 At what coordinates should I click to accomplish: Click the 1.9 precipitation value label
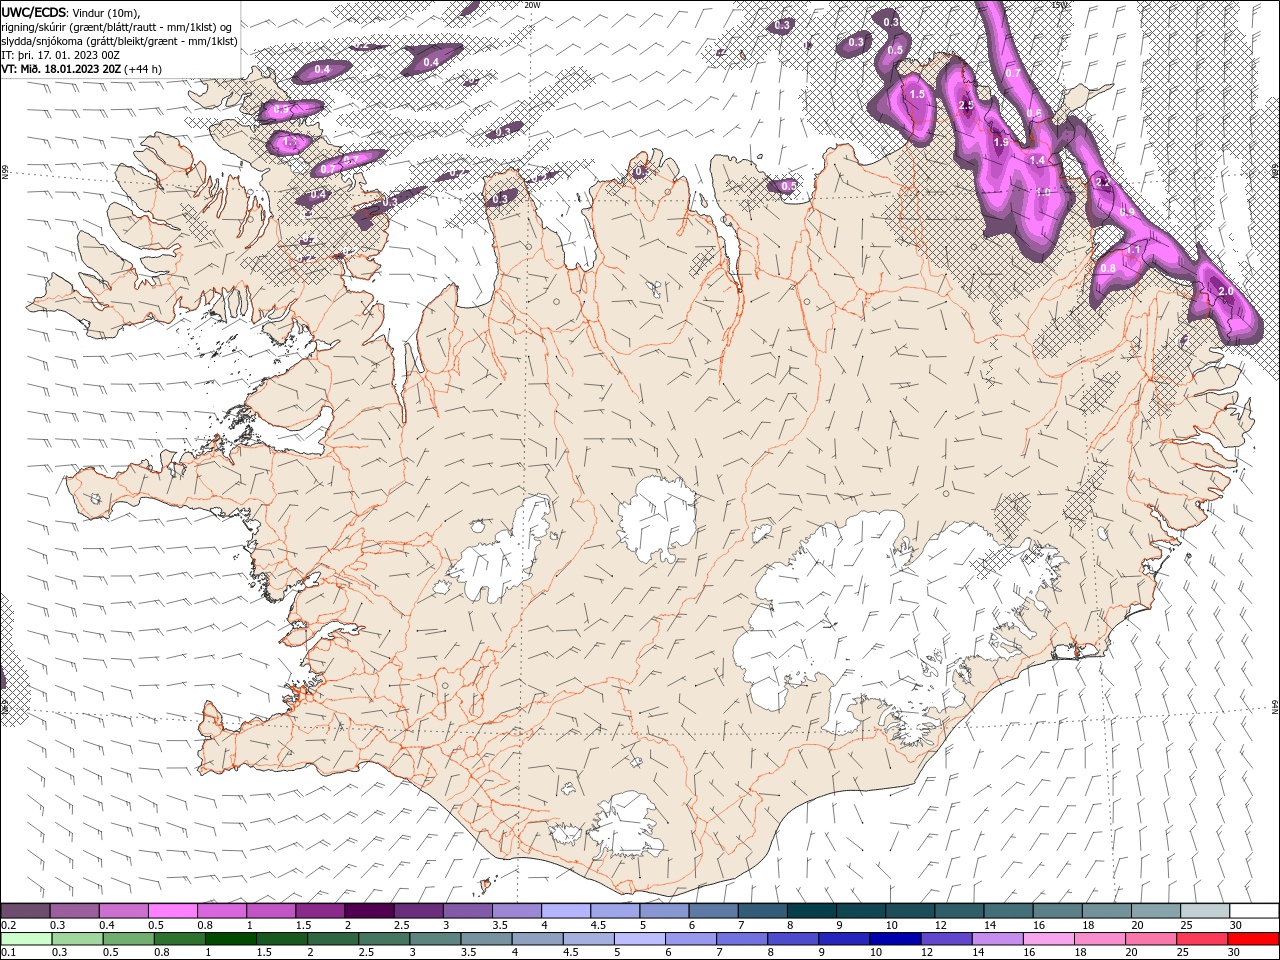coord(1001,143)
